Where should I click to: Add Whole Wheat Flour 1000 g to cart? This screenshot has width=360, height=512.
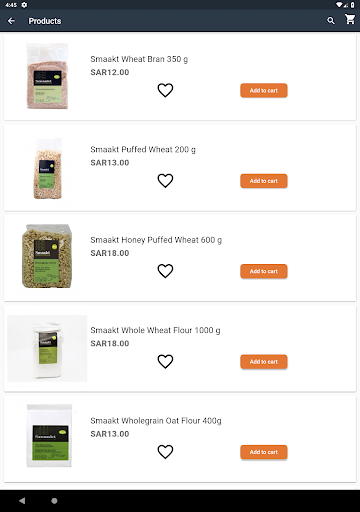click(x=264, y=362)
